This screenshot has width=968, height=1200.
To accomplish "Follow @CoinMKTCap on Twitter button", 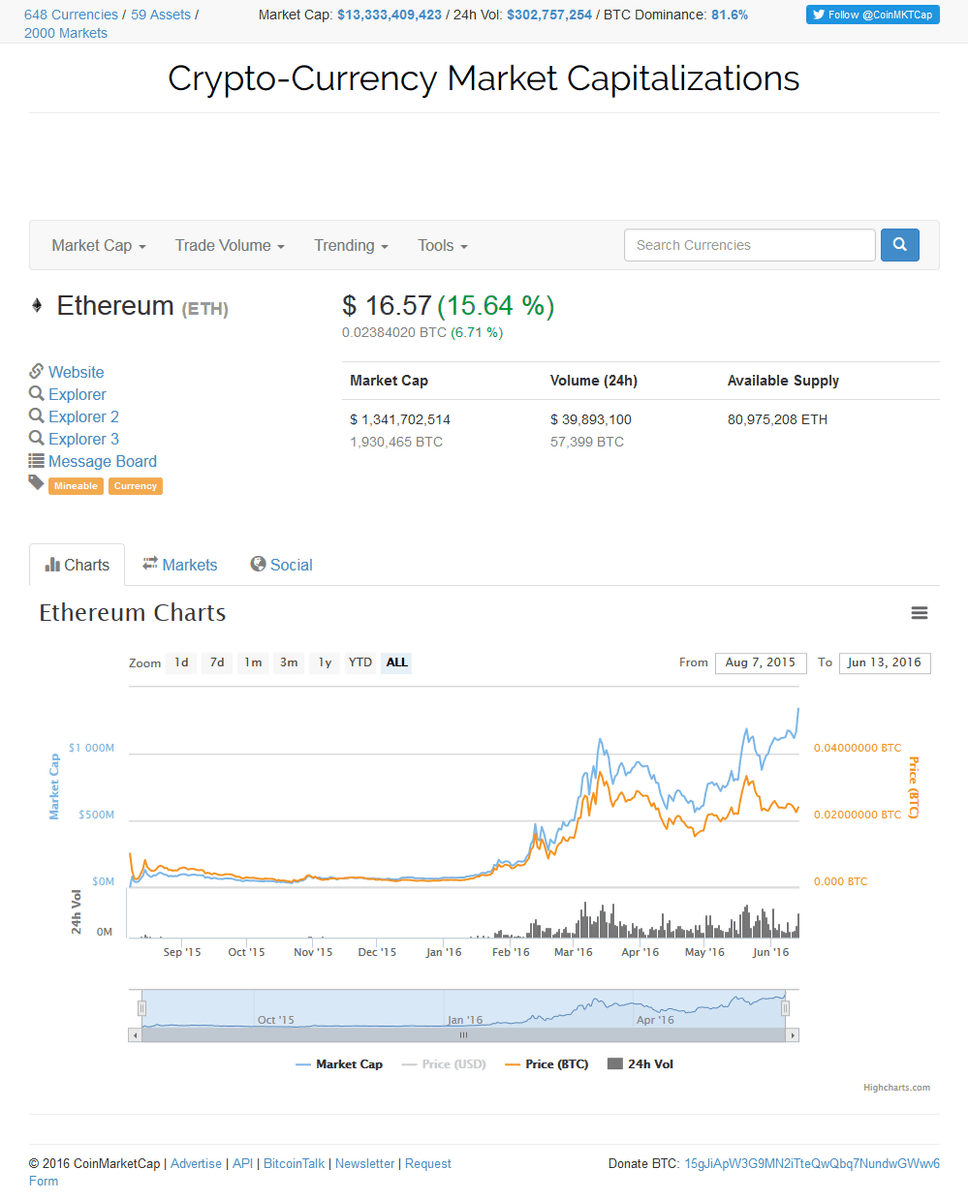I will click(873, 14).
